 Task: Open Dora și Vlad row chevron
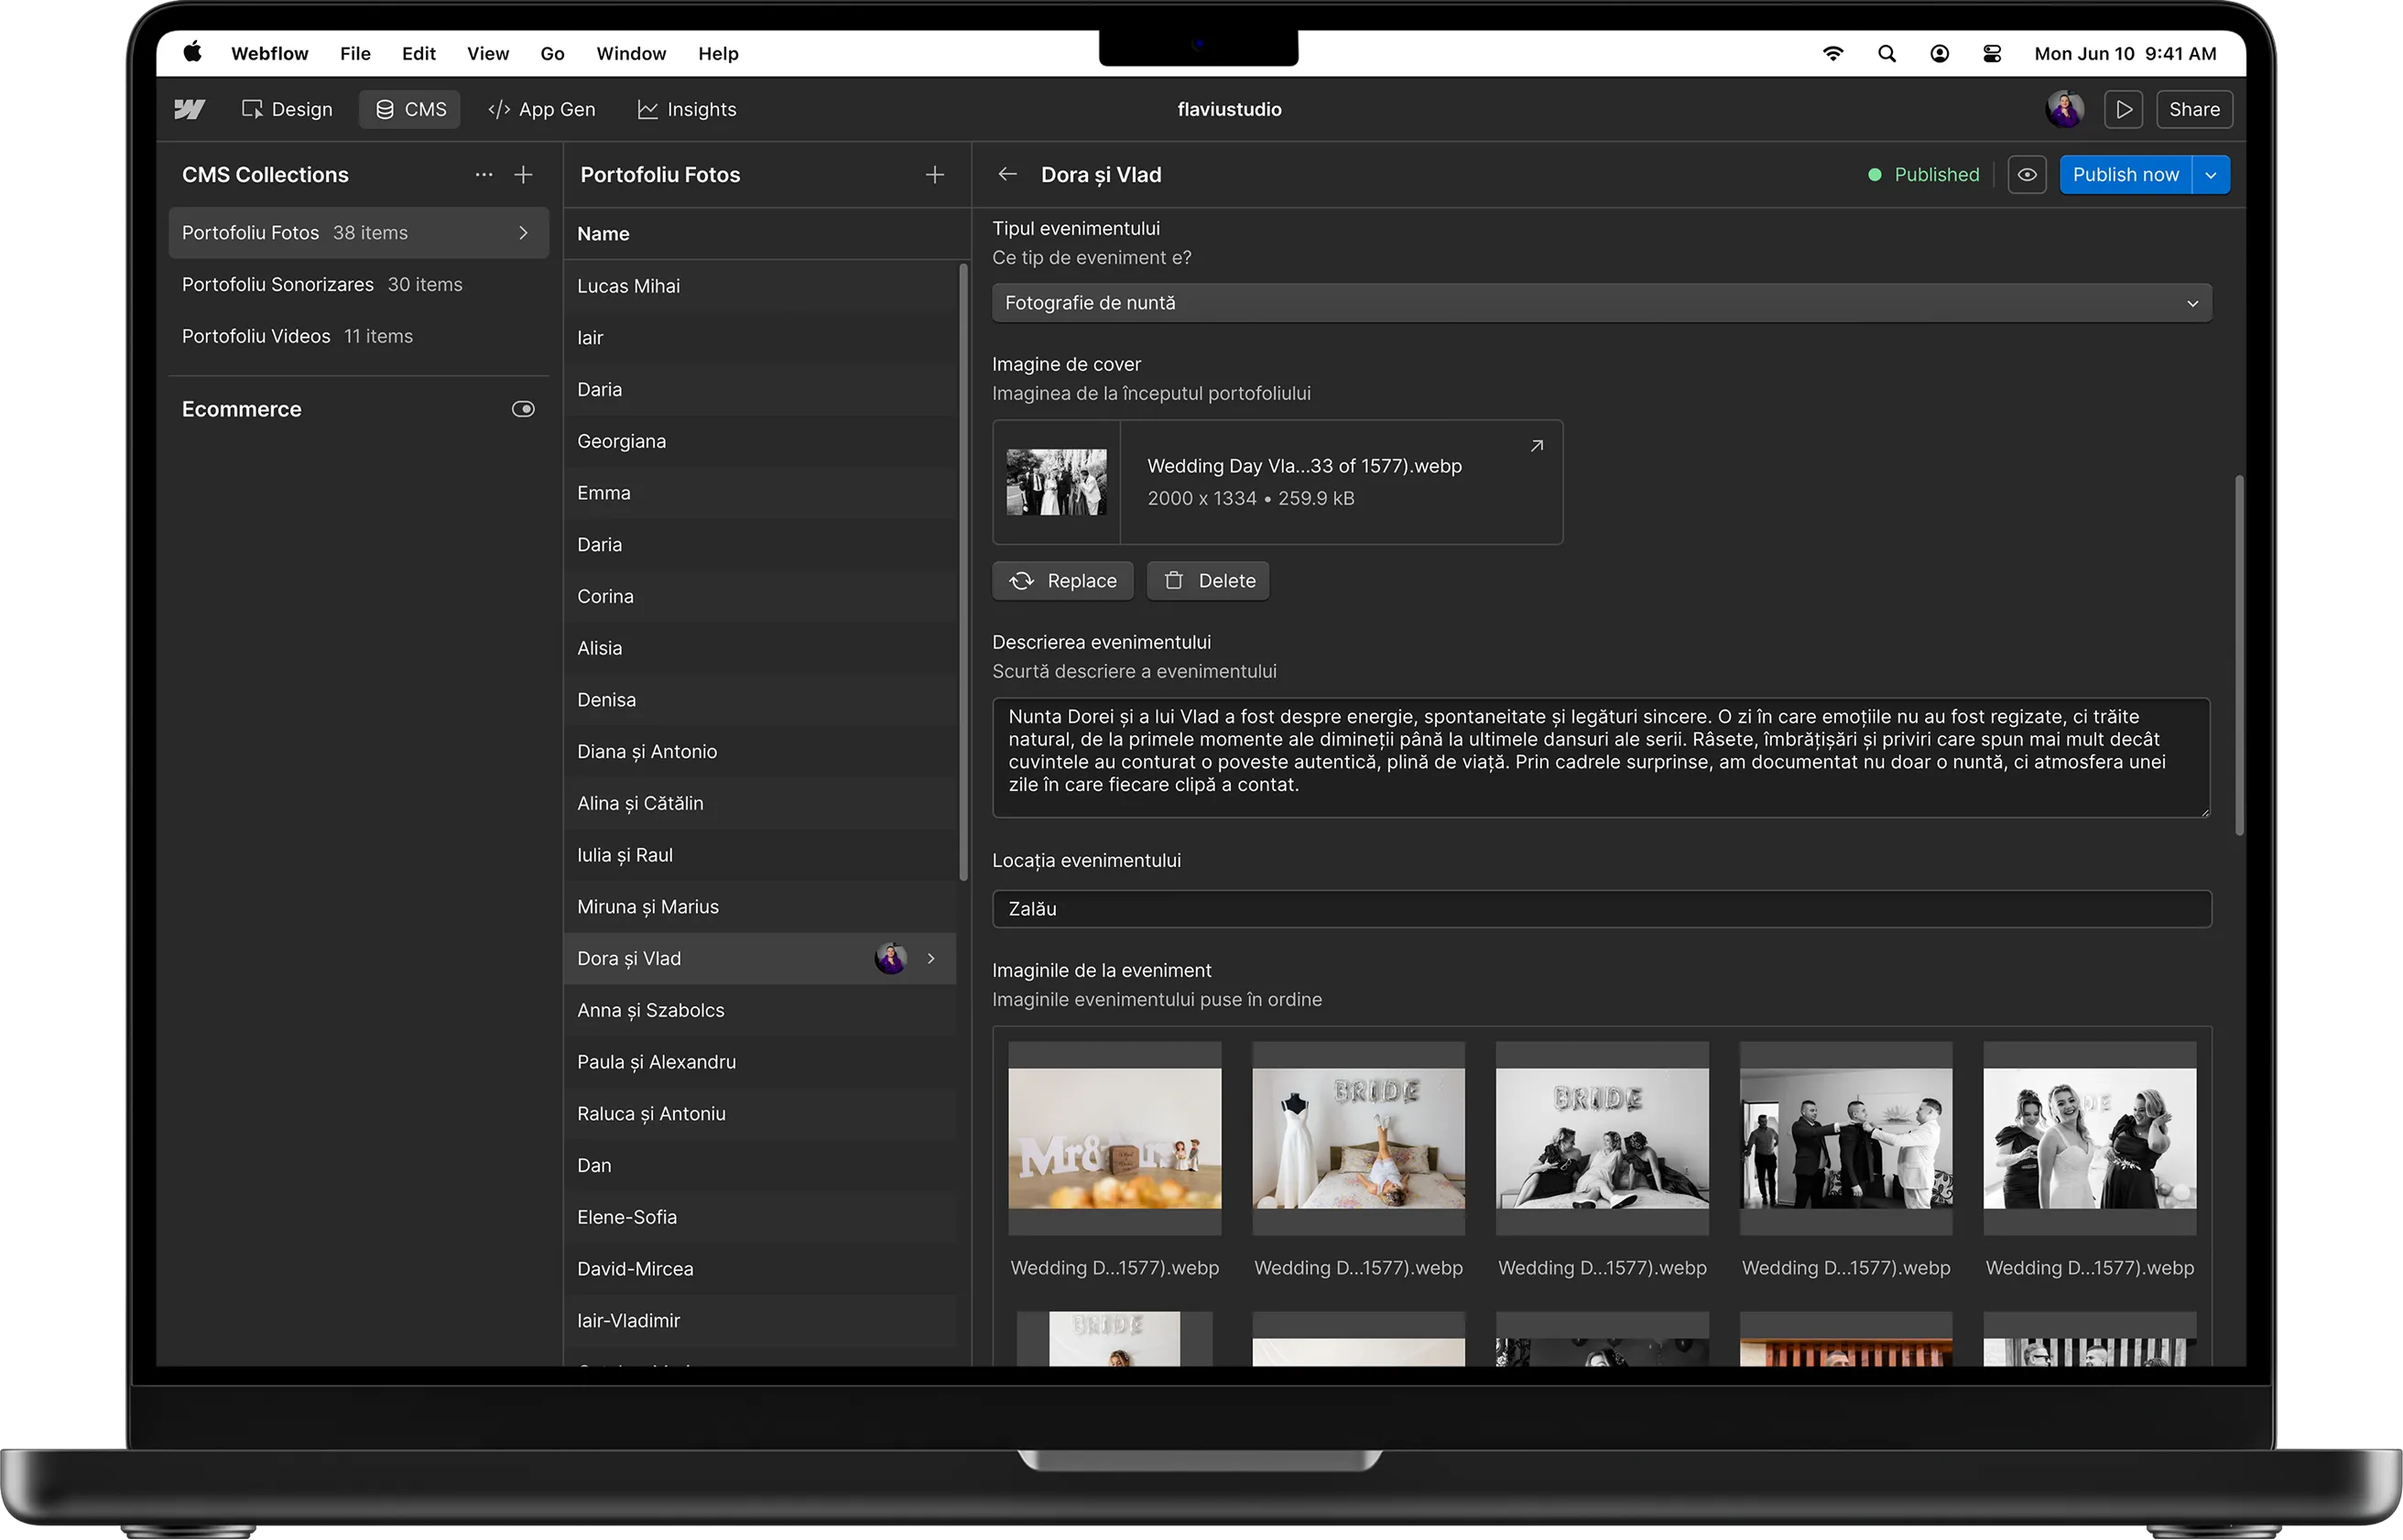pyautogui.click(x=930, y=958)
